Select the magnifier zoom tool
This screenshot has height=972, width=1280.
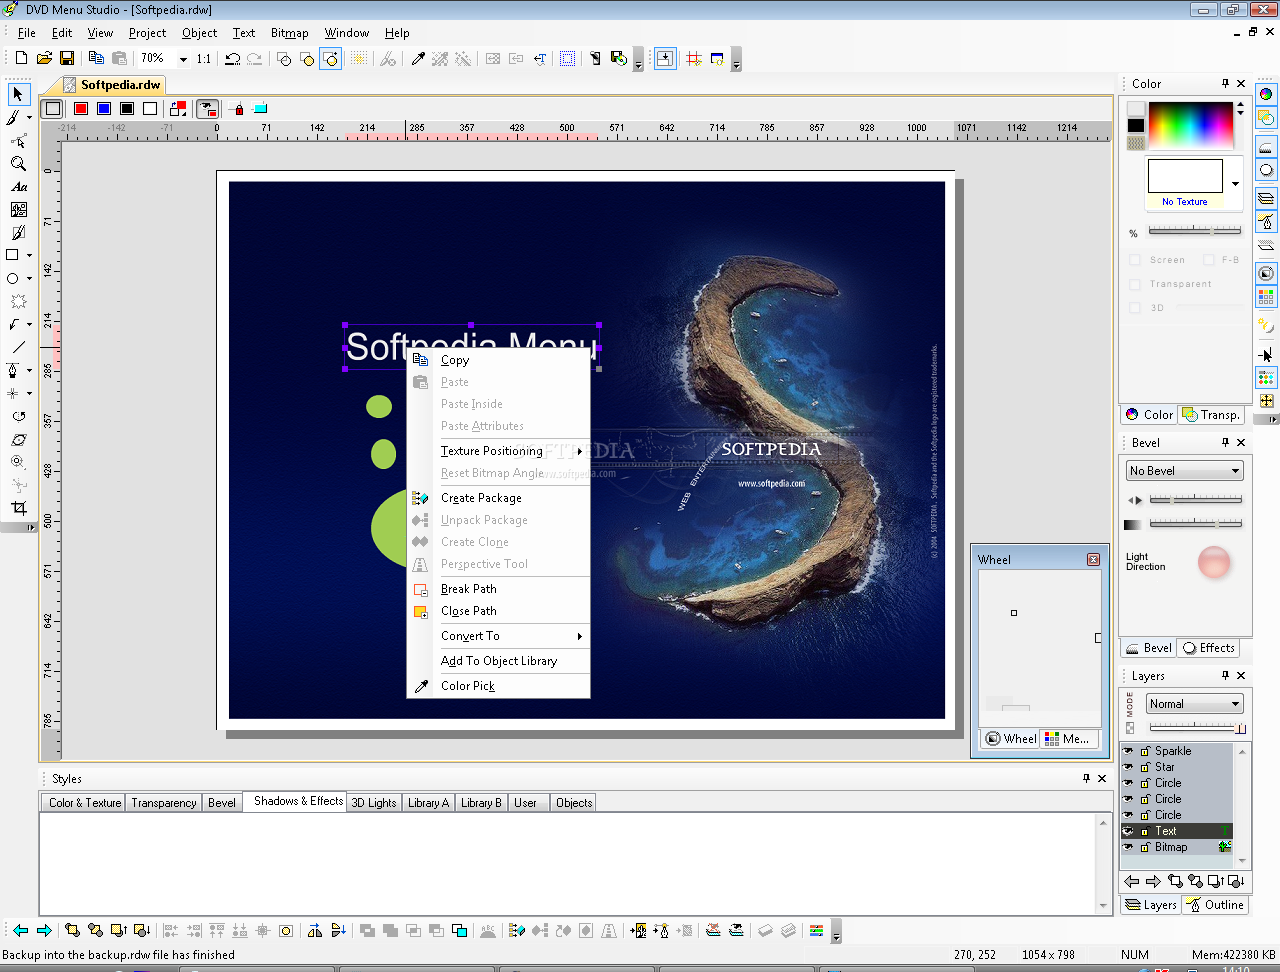pyautogui.click(x=18, y=163)
